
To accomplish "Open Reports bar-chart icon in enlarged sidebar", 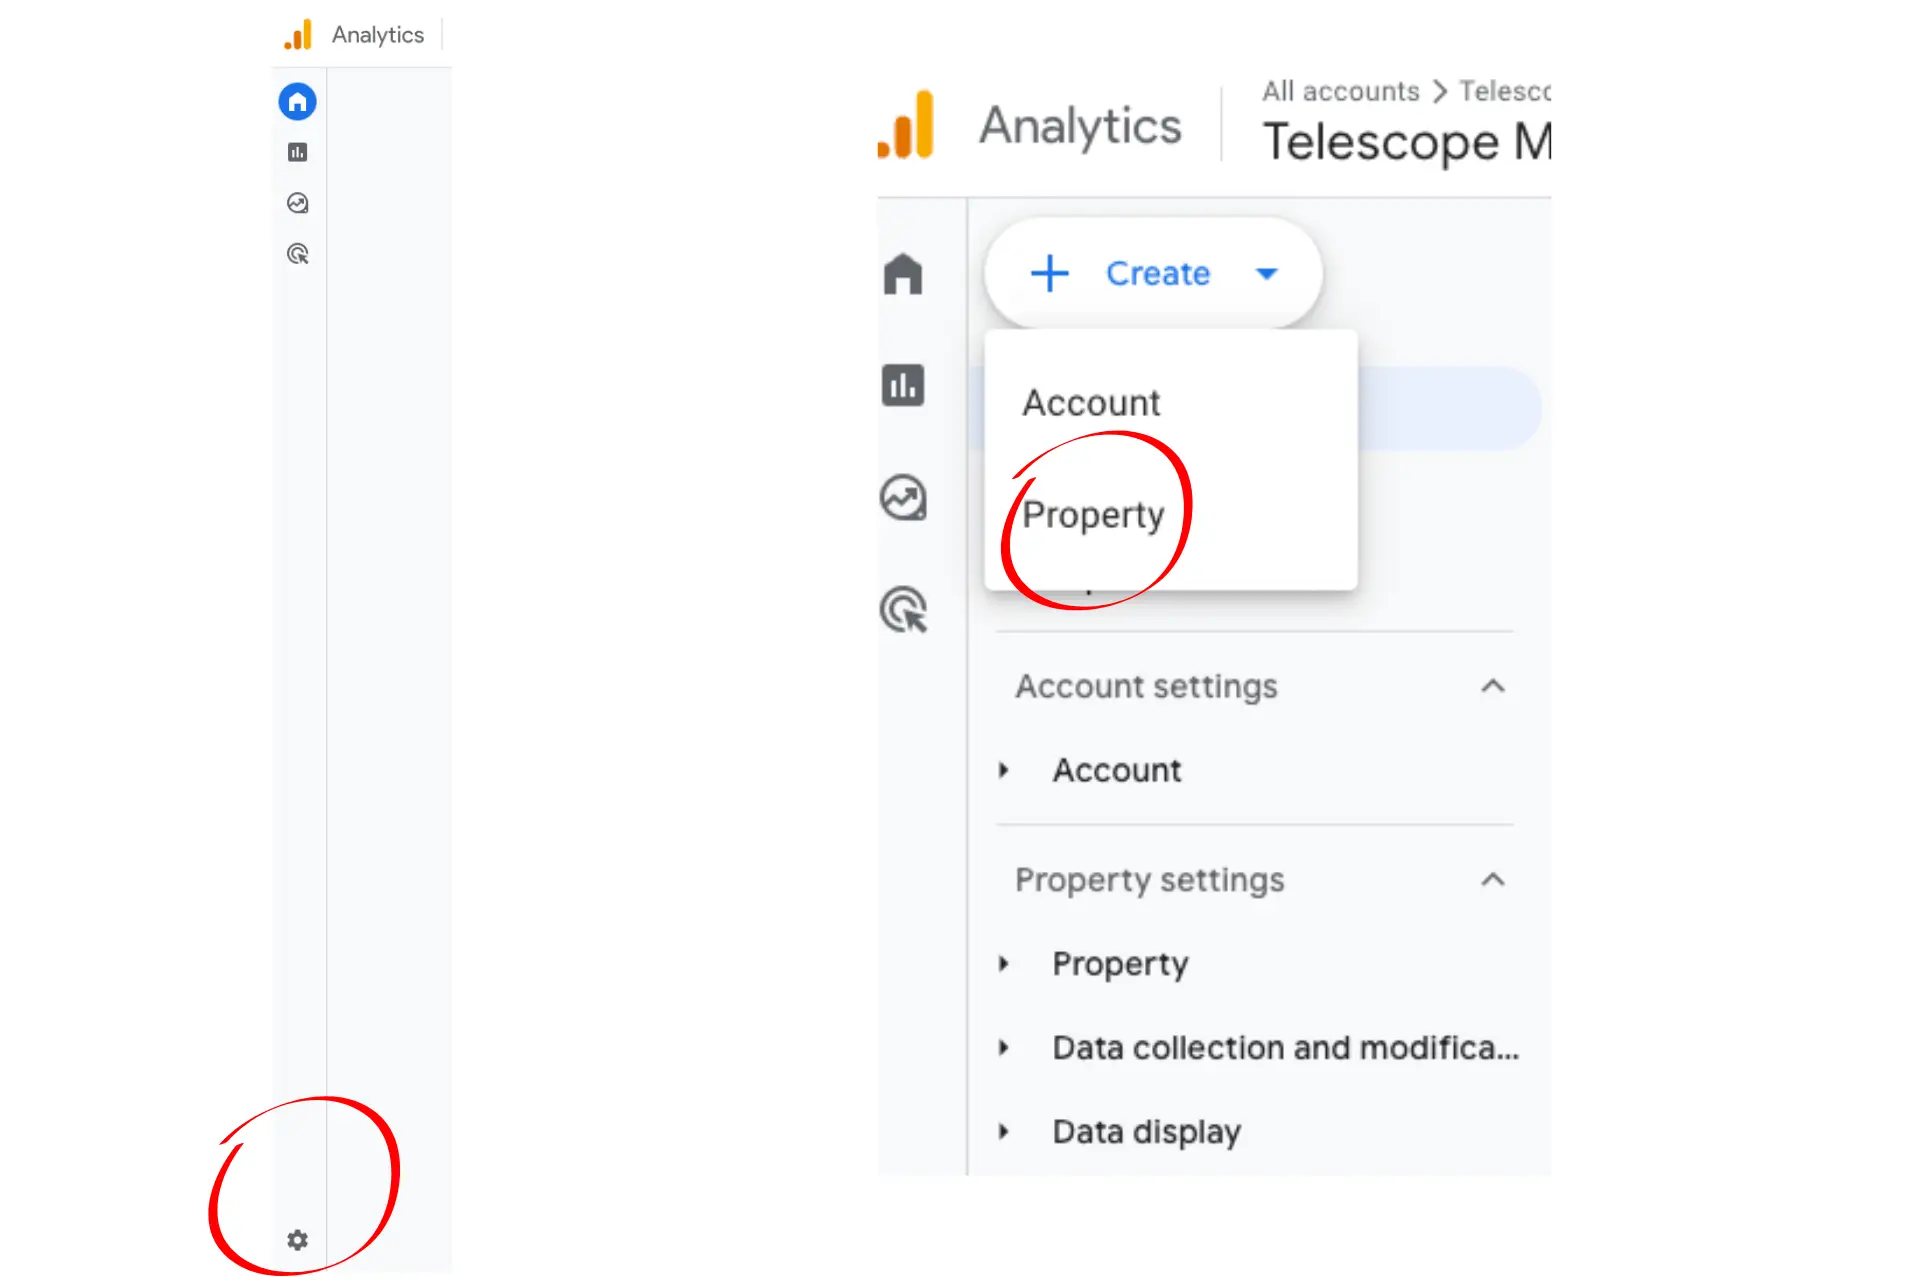I will pos(903,385).
